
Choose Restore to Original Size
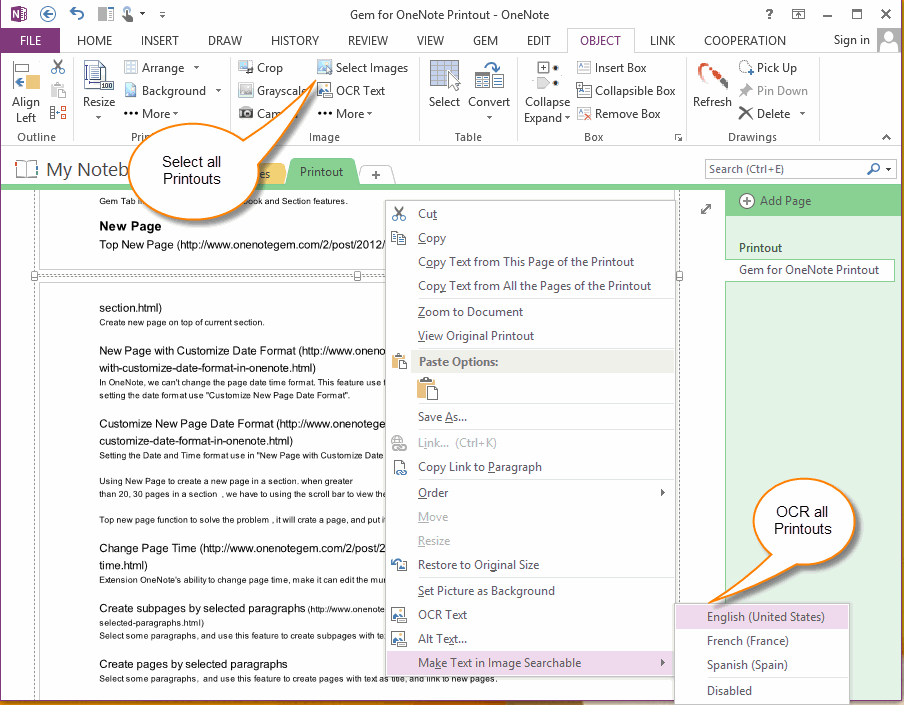pos(530,565)
